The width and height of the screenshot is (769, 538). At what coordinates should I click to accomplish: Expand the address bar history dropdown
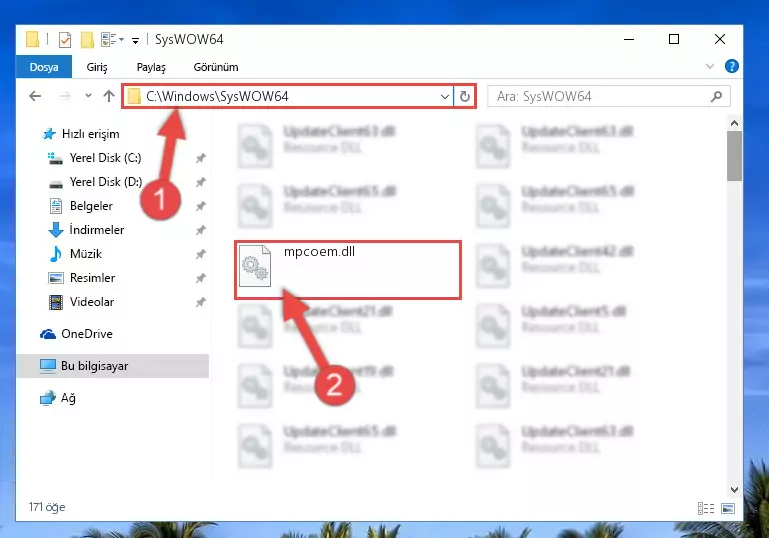[444, 97]
